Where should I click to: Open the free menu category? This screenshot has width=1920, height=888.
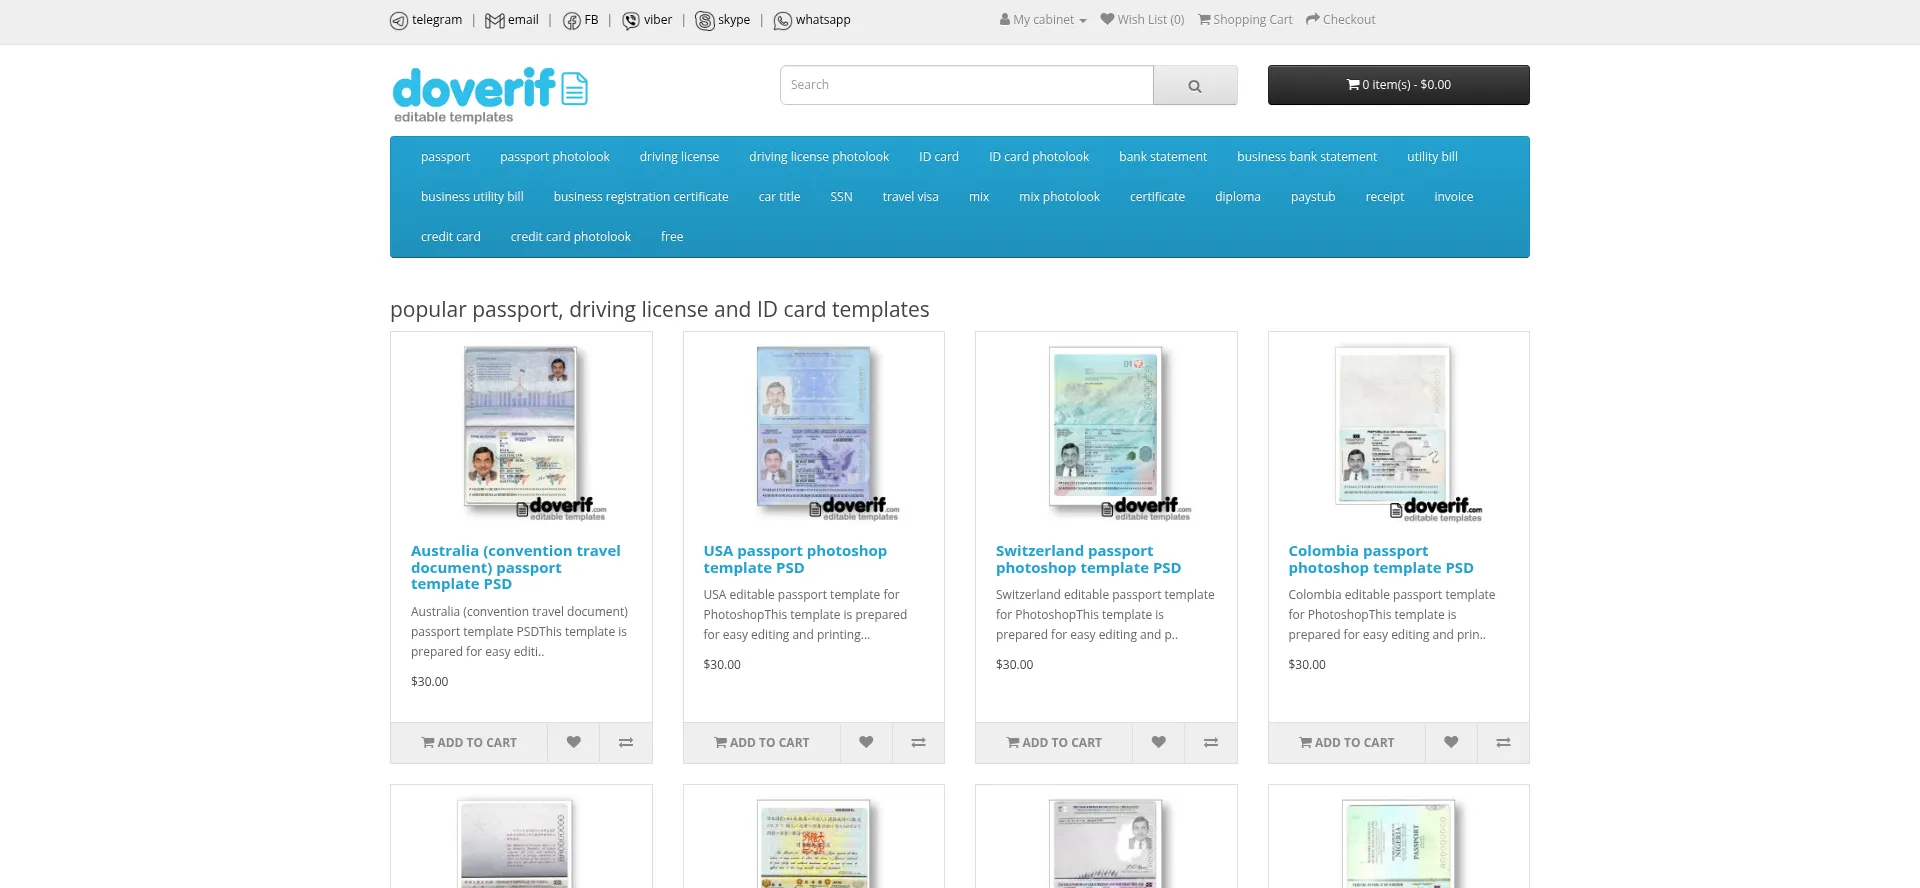(672, 237)
